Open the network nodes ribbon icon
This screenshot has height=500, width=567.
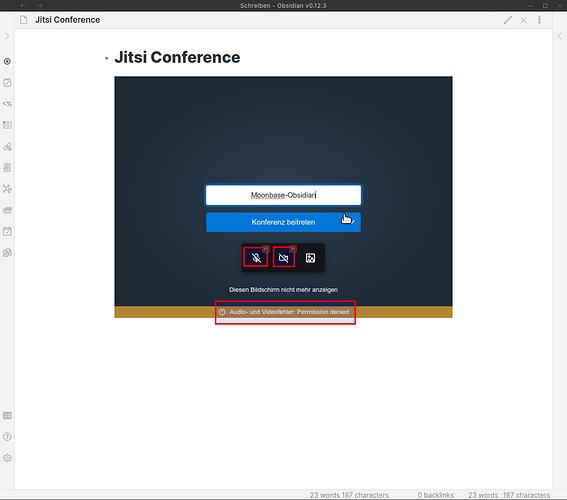pos(7,189)
